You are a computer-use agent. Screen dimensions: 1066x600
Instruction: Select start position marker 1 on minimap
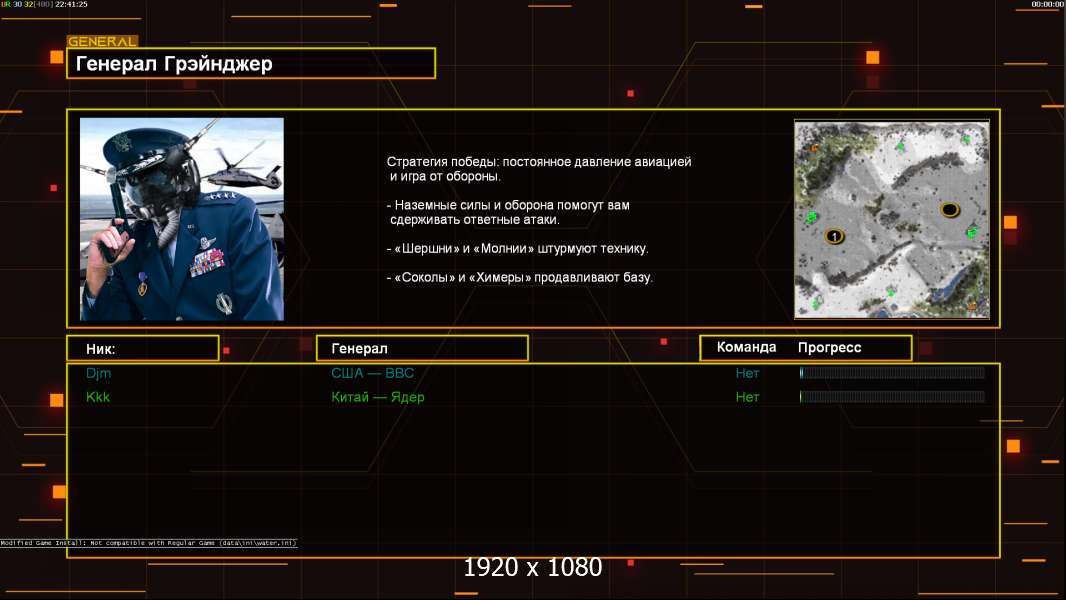coord(833,236)
